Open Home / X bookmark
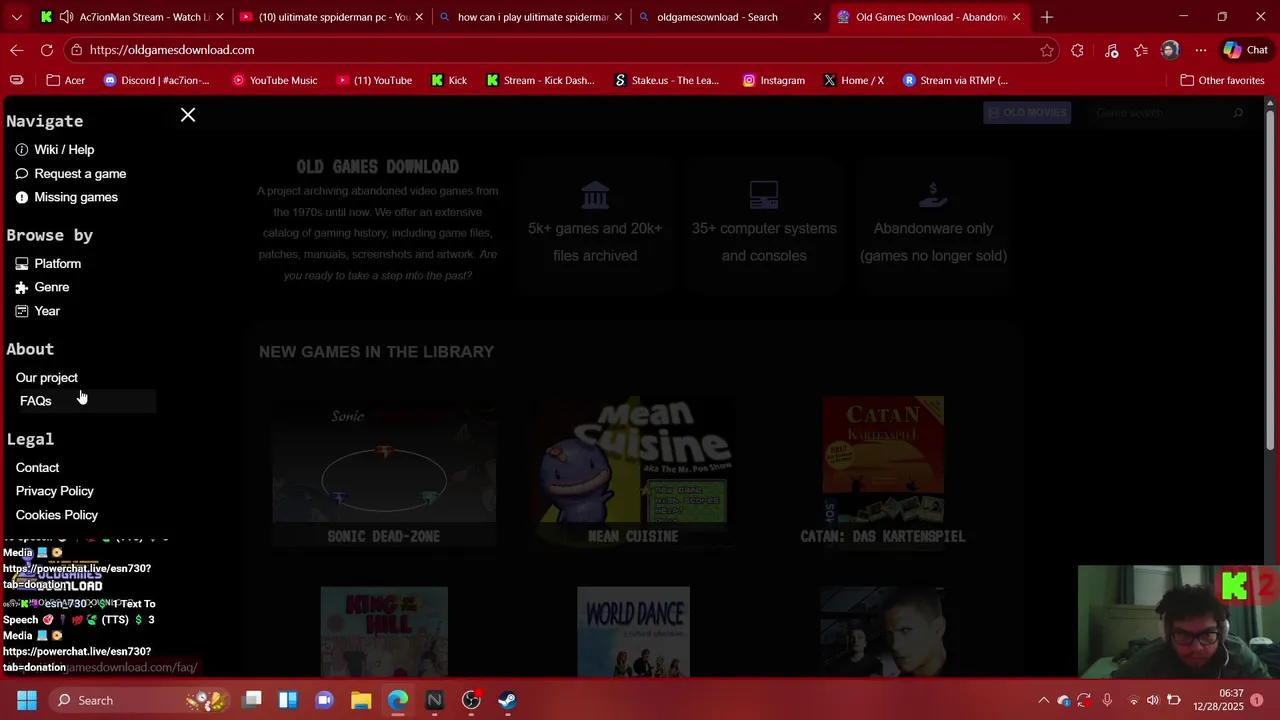This screenshot has width=1280, height=720. 853,80
